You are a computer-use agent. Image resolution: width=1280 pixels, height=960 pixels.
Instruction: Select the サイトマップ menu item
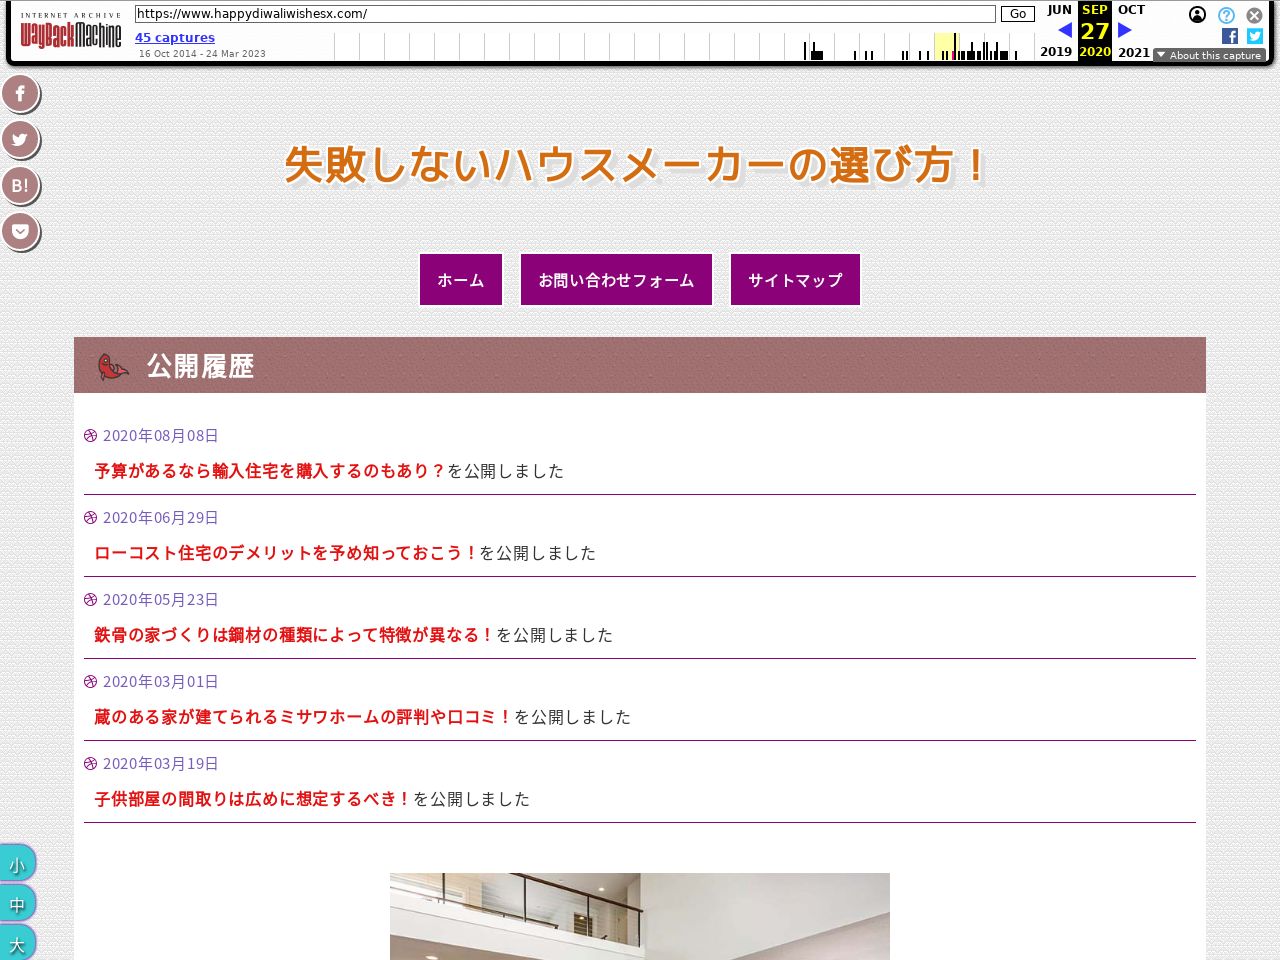click(795, 280)
